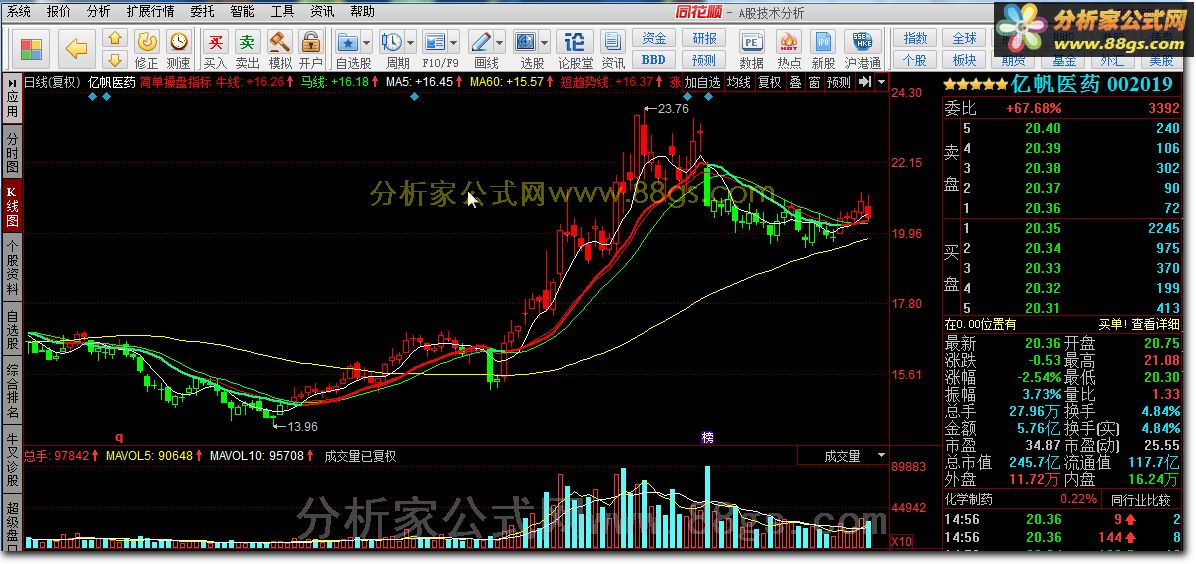Open the 自选股 star folder icon
Screen dimensions: 1196x564
click(x=349, y=42)
